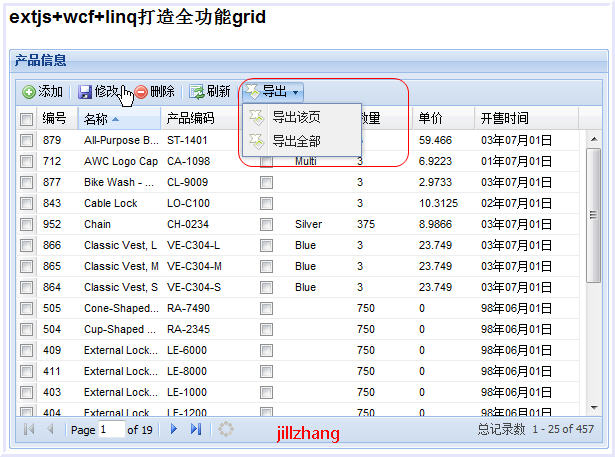Image resolution: width=615 pixels, height=457 pixels.
Task: Click the Modify (修改) save icon
Action: [85, 92]
